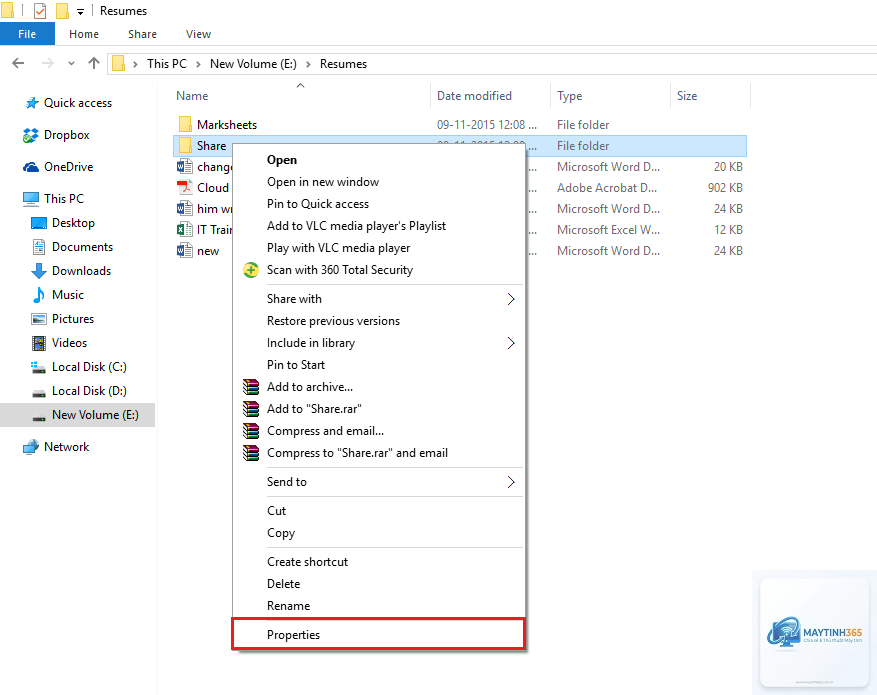Switch to the View ribbon tab
Image resolution: width=877 pixels, height=695 pixels.
(x=198, y=34)
